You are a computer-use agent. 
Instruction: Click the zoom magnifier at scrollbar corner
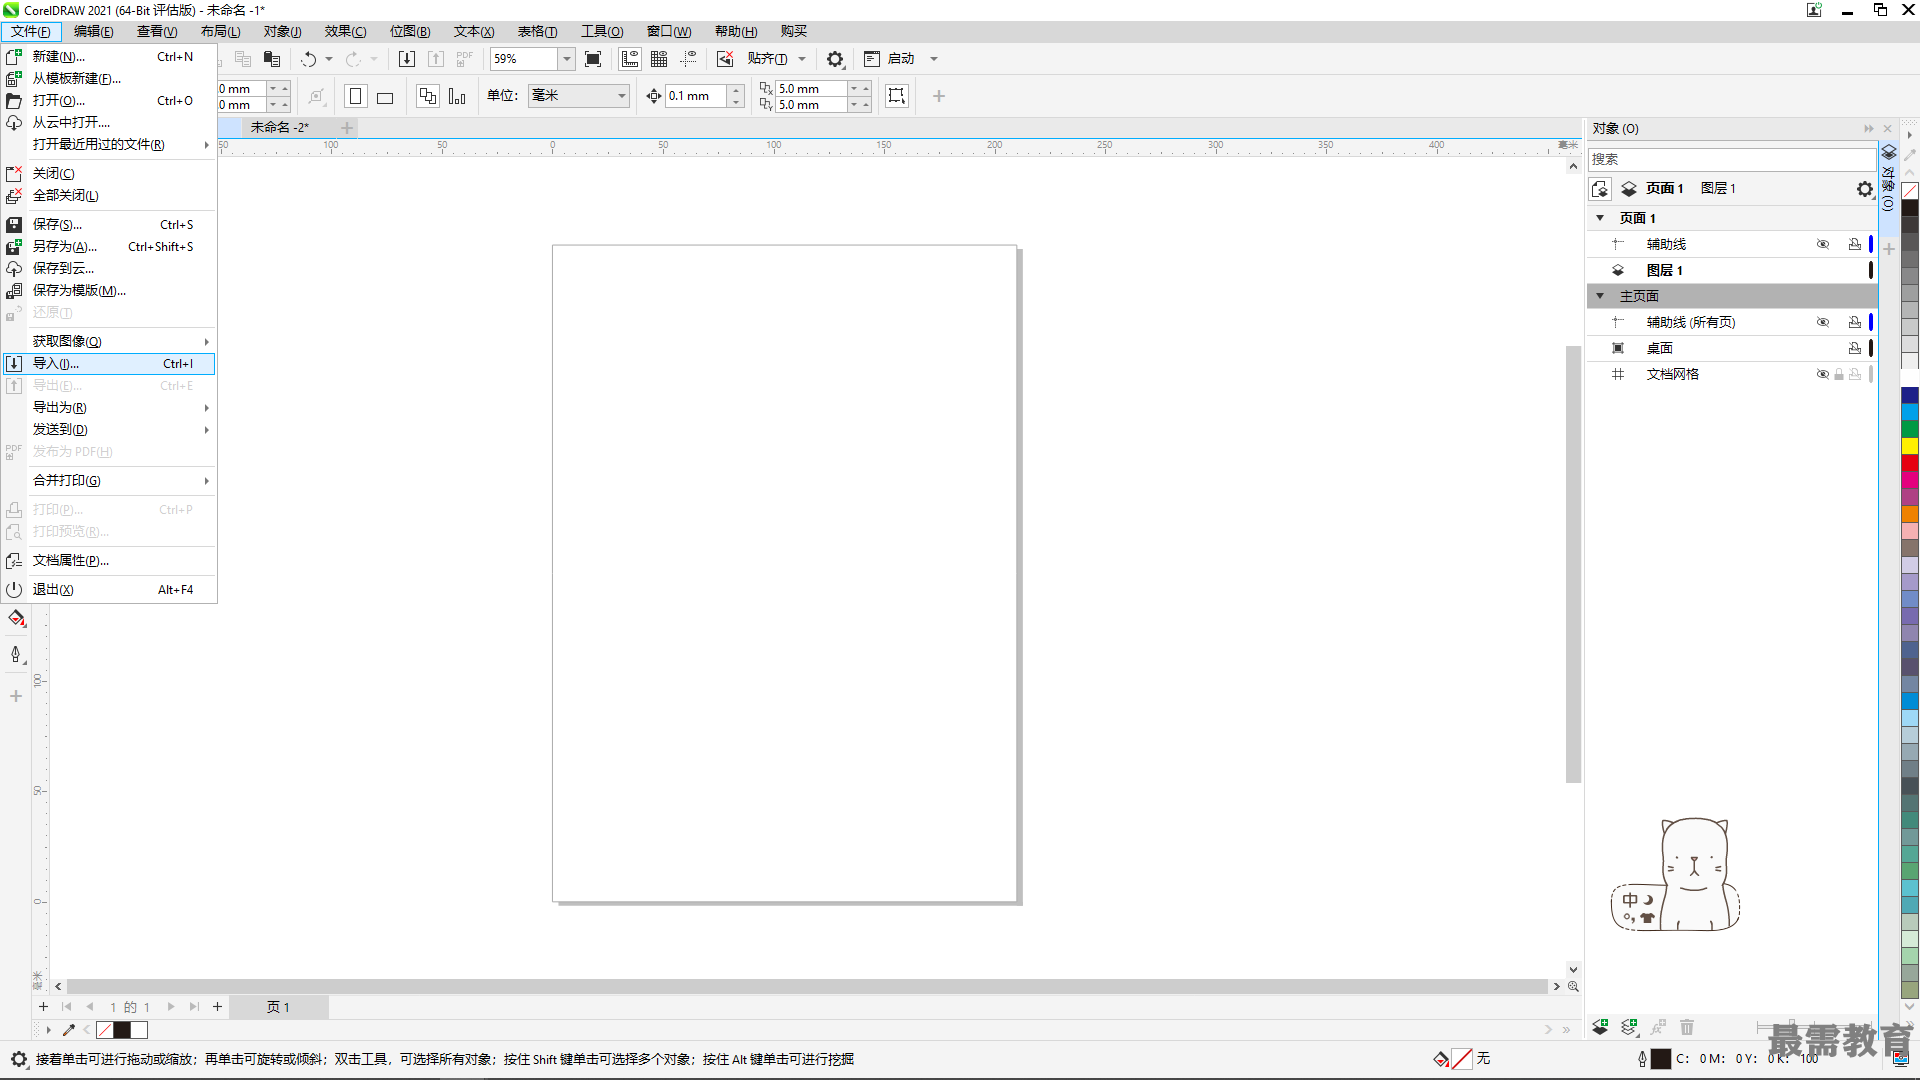(1573, 987)
